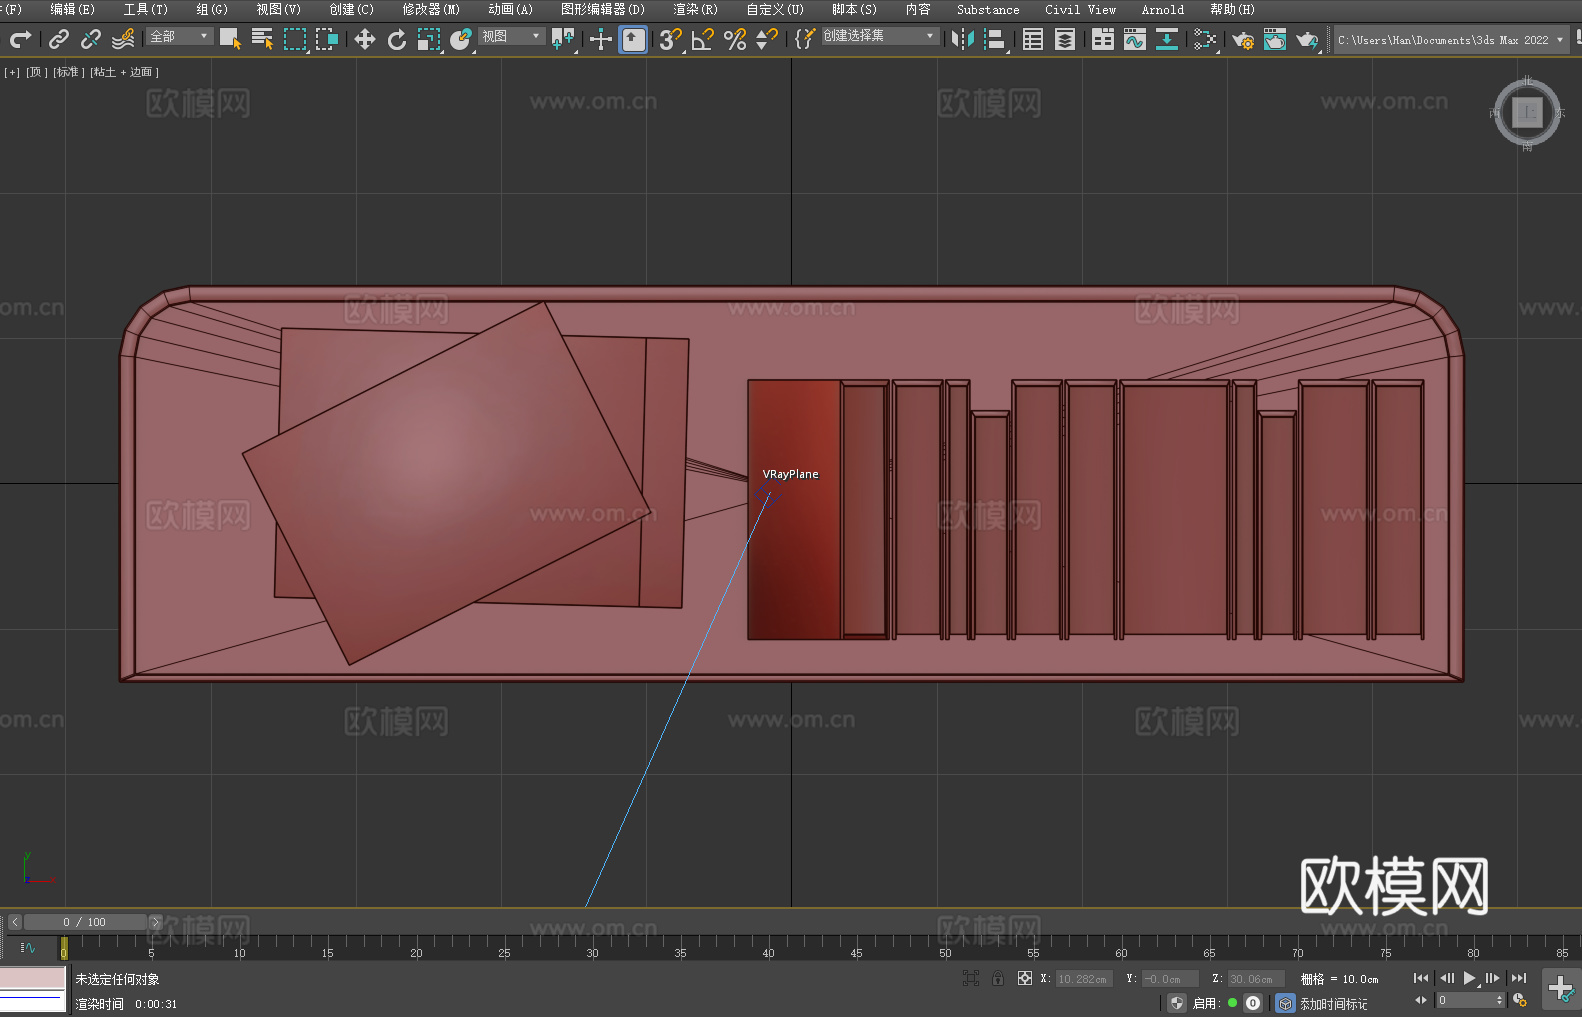Click the ViewCube top face
The height and width of the screenshot is (1017, 1582).
pyautogui.click(x=1527, y=113)
